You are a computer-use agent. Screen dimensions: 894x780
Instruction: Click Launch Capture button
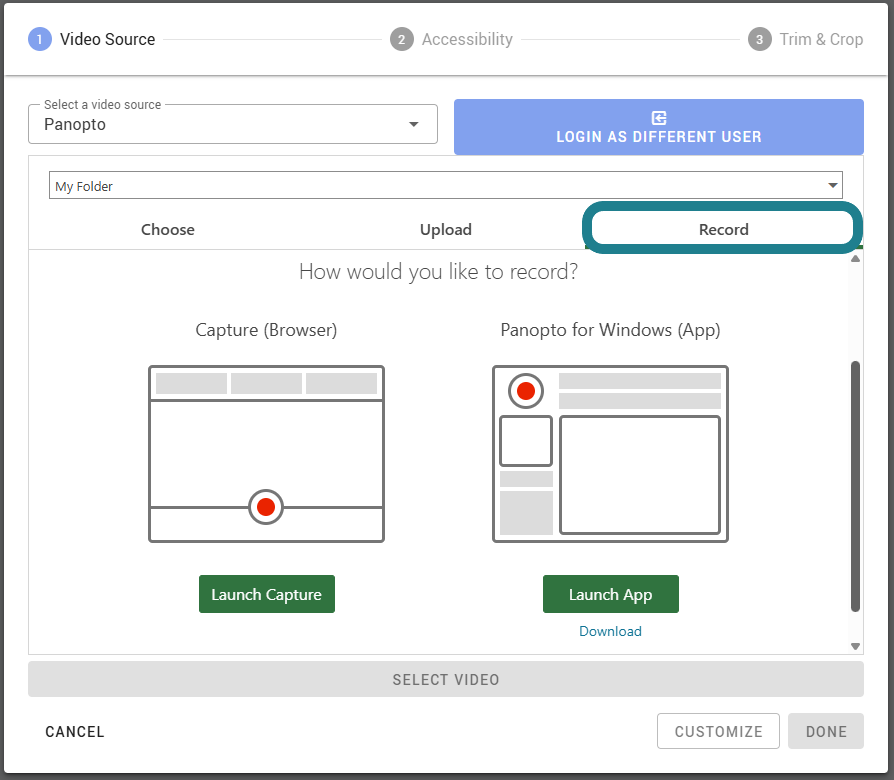(266, 594)
